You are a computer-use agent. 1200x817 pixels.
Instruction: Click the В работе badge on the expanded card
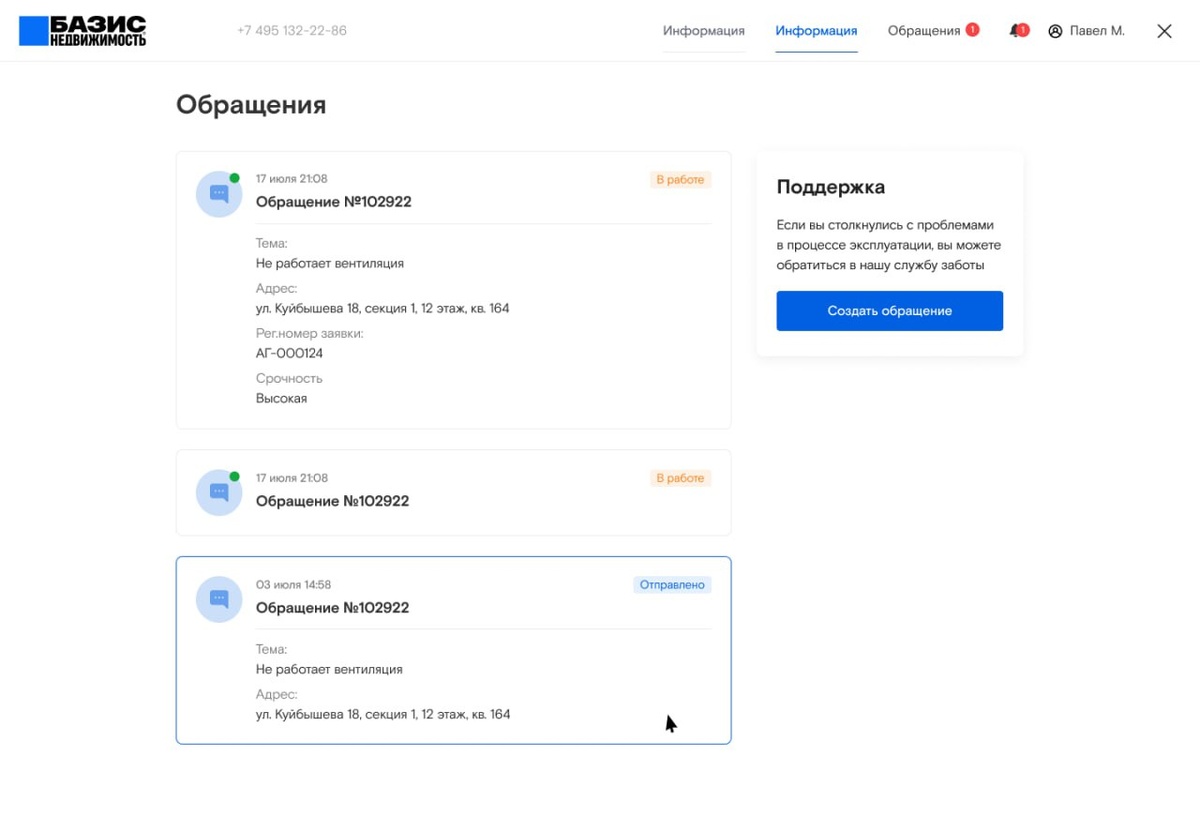pyautogui.click(x=680, y=180)
